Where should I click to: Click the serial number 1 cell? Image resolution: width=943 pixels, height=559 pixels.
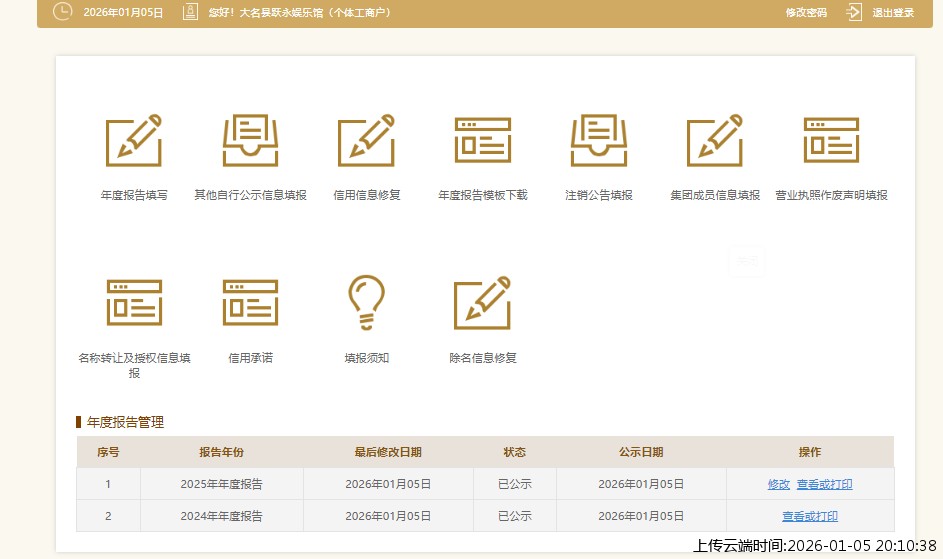point(108,484)
